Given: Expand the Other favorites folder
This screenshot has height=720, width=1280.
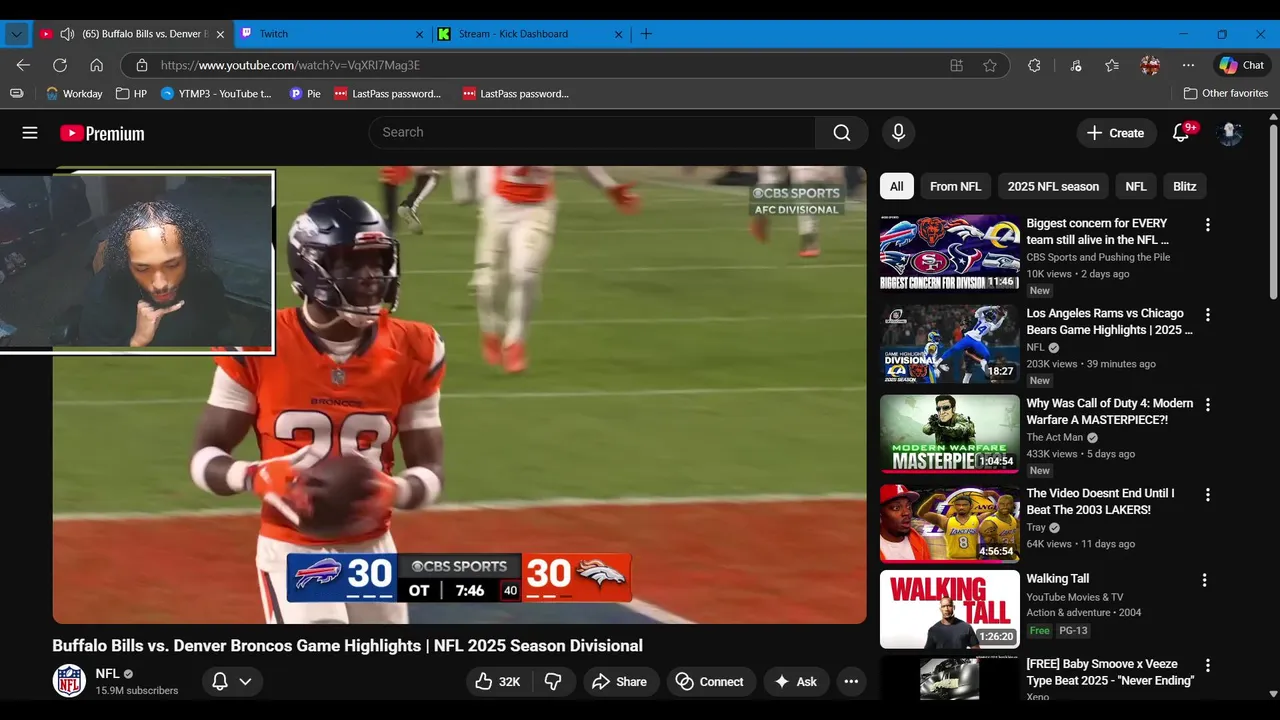Looking at the screenshot, I should click(x=1226, y=93).
